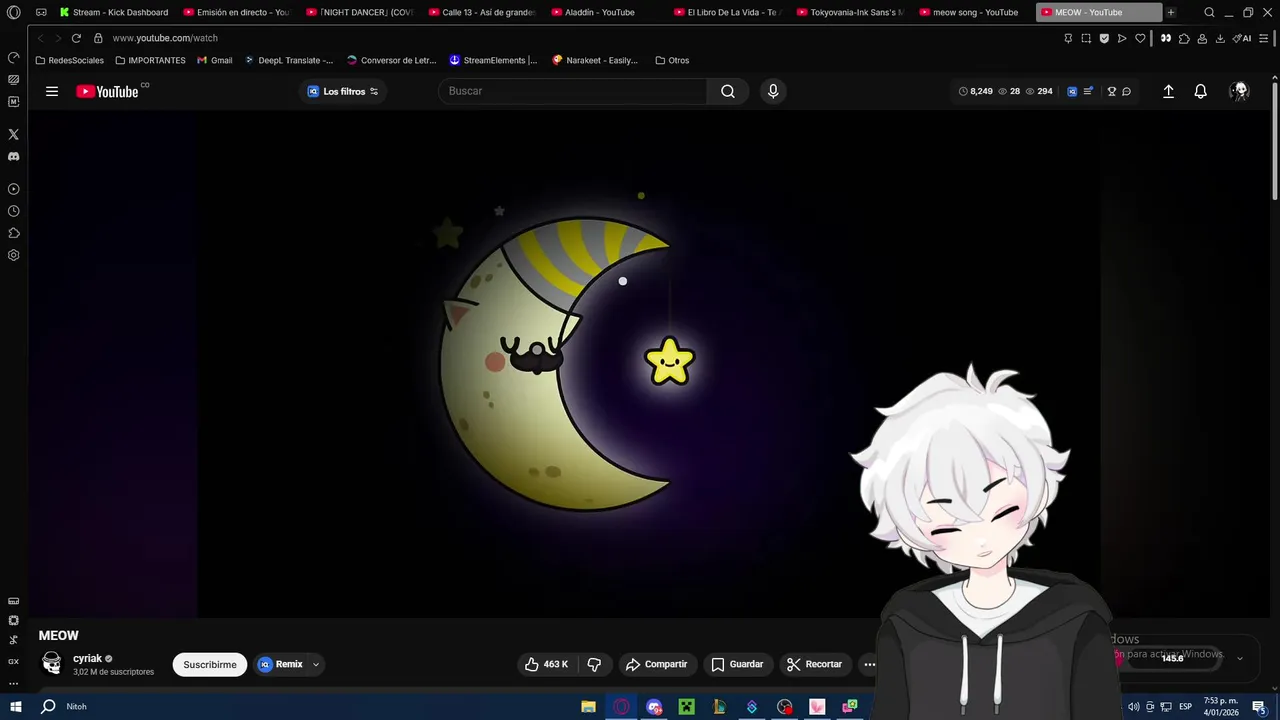Image resolution: width=1280 pixels, height=720 pixels.
Task: Open YouTube notifications bell
Action: tap(1200, 91)
